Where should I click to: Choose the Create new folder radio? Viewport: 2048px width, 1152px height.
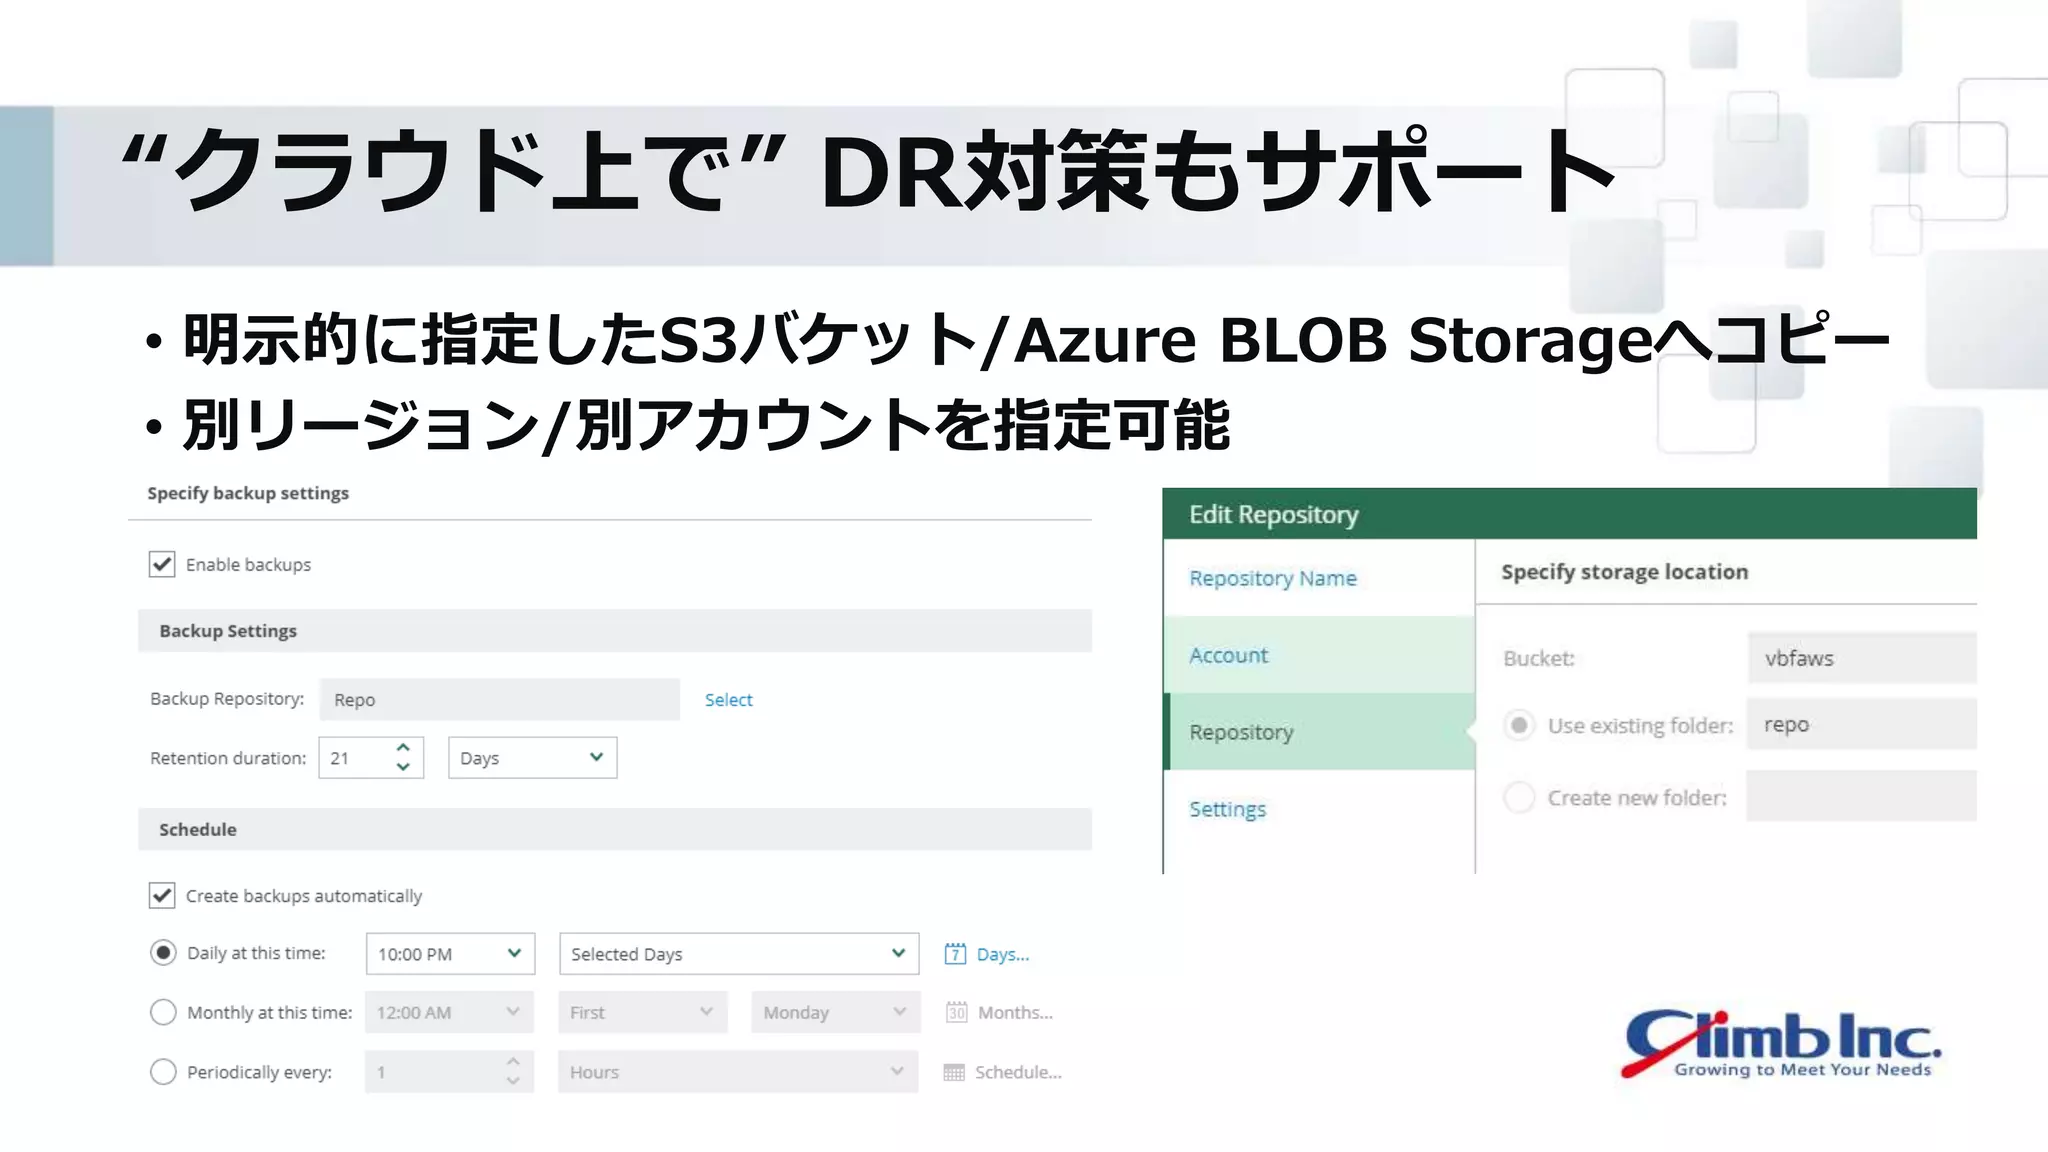coord(1519,797)
